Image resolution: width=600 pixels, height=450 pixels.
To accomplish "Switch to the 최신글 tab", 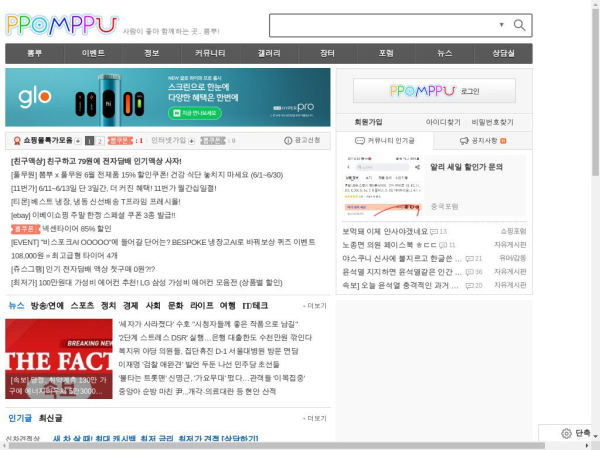I will point(51,418).
